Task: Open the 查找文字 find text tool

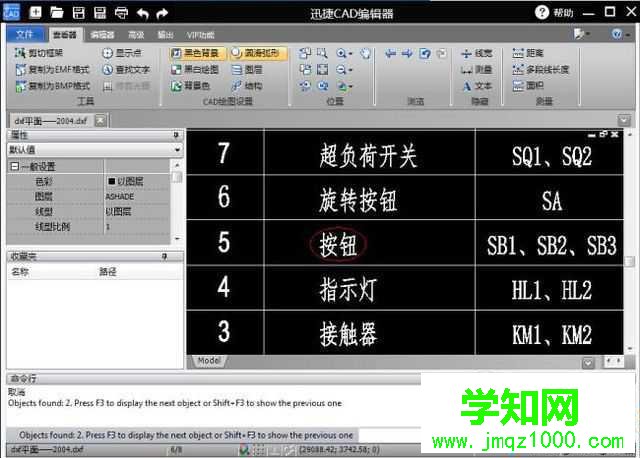Action: 126,70
